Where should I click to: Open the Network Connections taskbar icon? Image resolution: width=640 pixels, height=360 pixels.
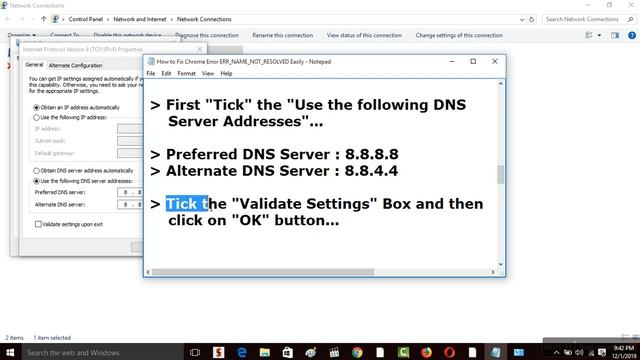point(519,352)
